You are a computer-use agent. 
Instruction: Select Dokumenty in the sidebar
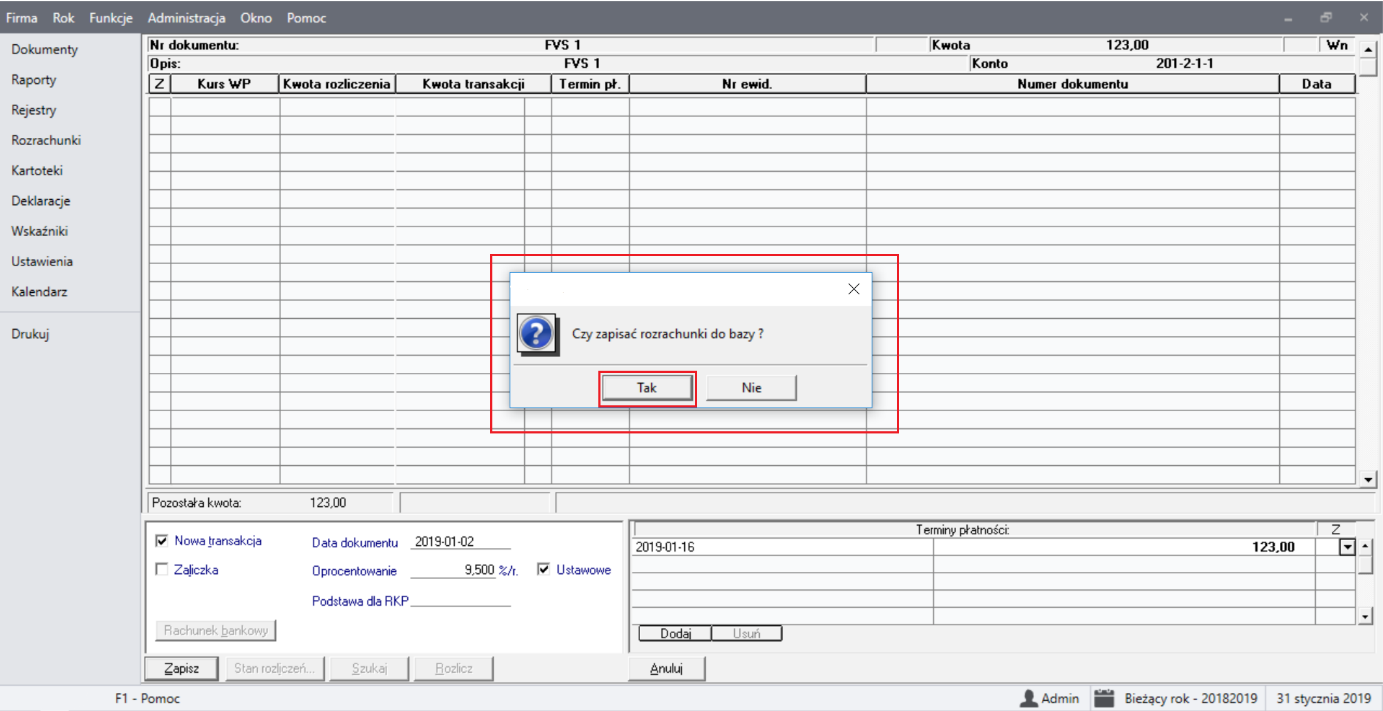[x=44, y=50]
